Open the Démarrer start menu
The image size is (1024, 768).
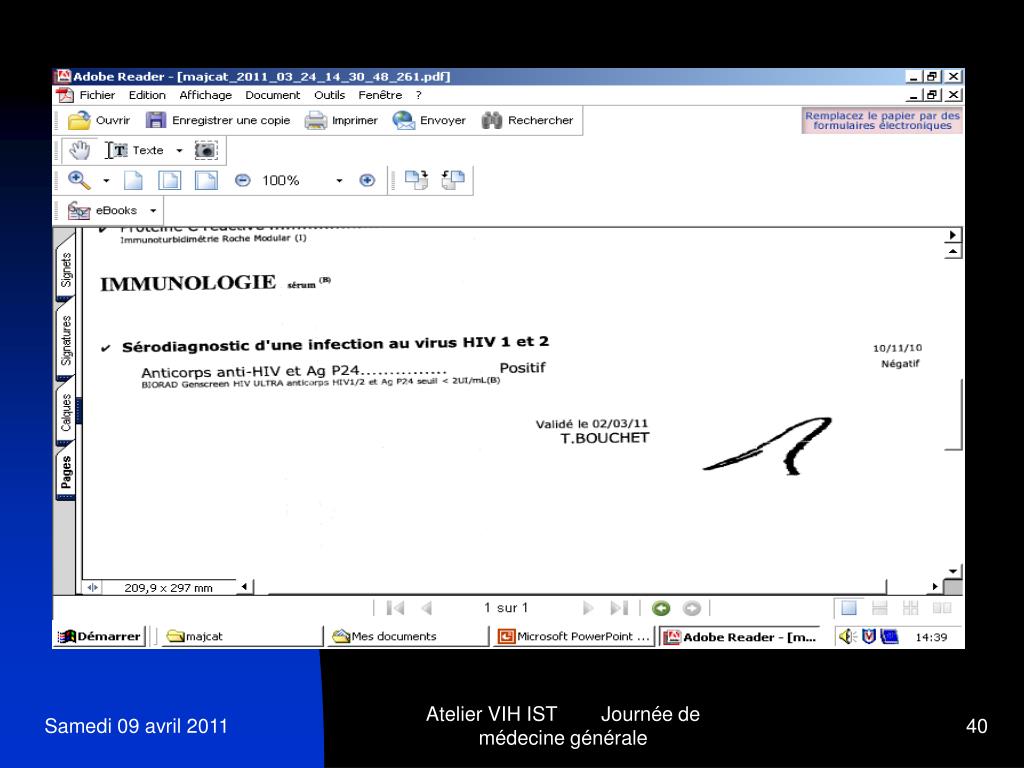pos(99,636)
